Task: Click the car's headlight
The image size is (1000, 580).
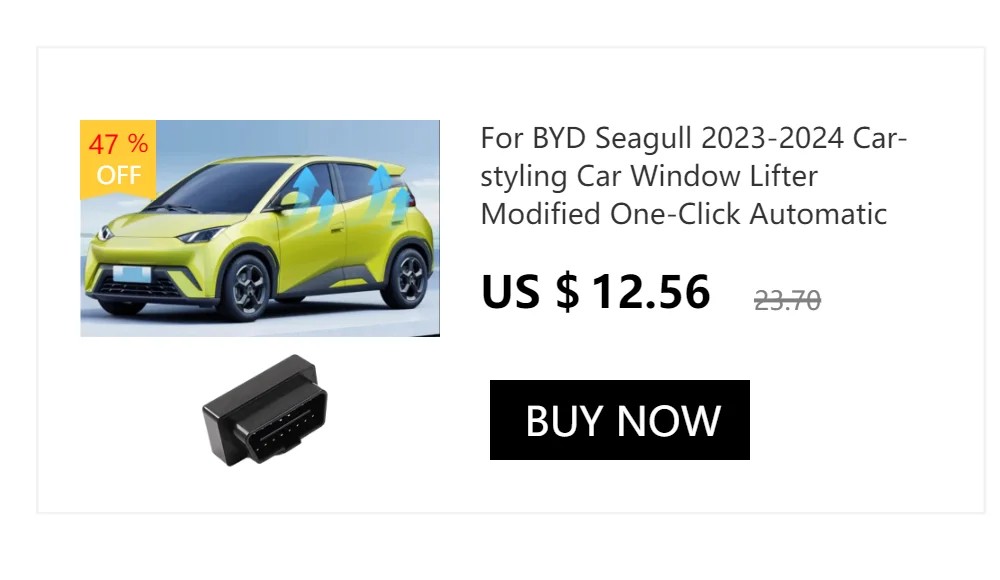Action: click(x=201, y=235)
